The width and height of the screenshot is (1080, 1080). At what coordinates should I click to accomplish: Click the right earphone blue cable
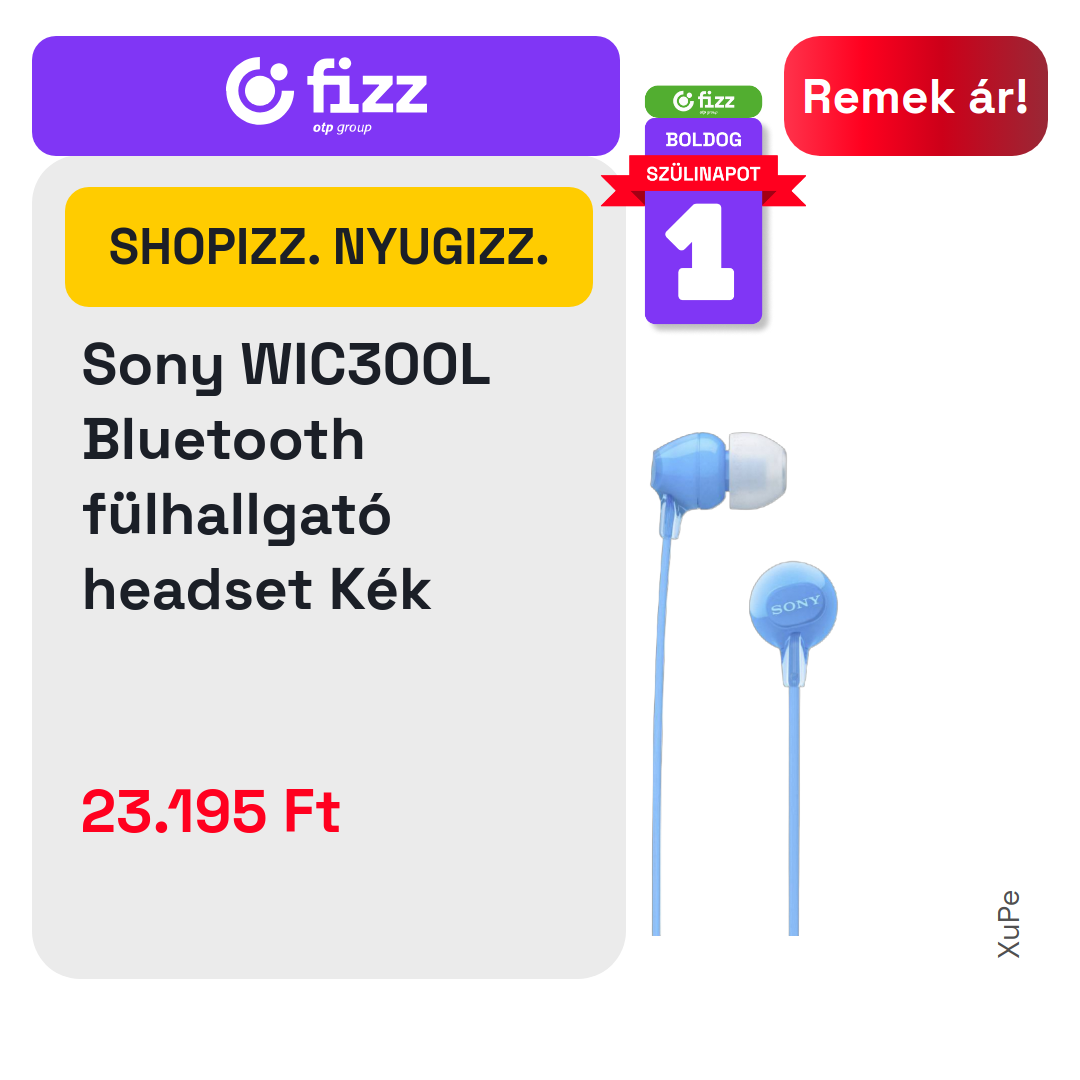pos(793,809)
